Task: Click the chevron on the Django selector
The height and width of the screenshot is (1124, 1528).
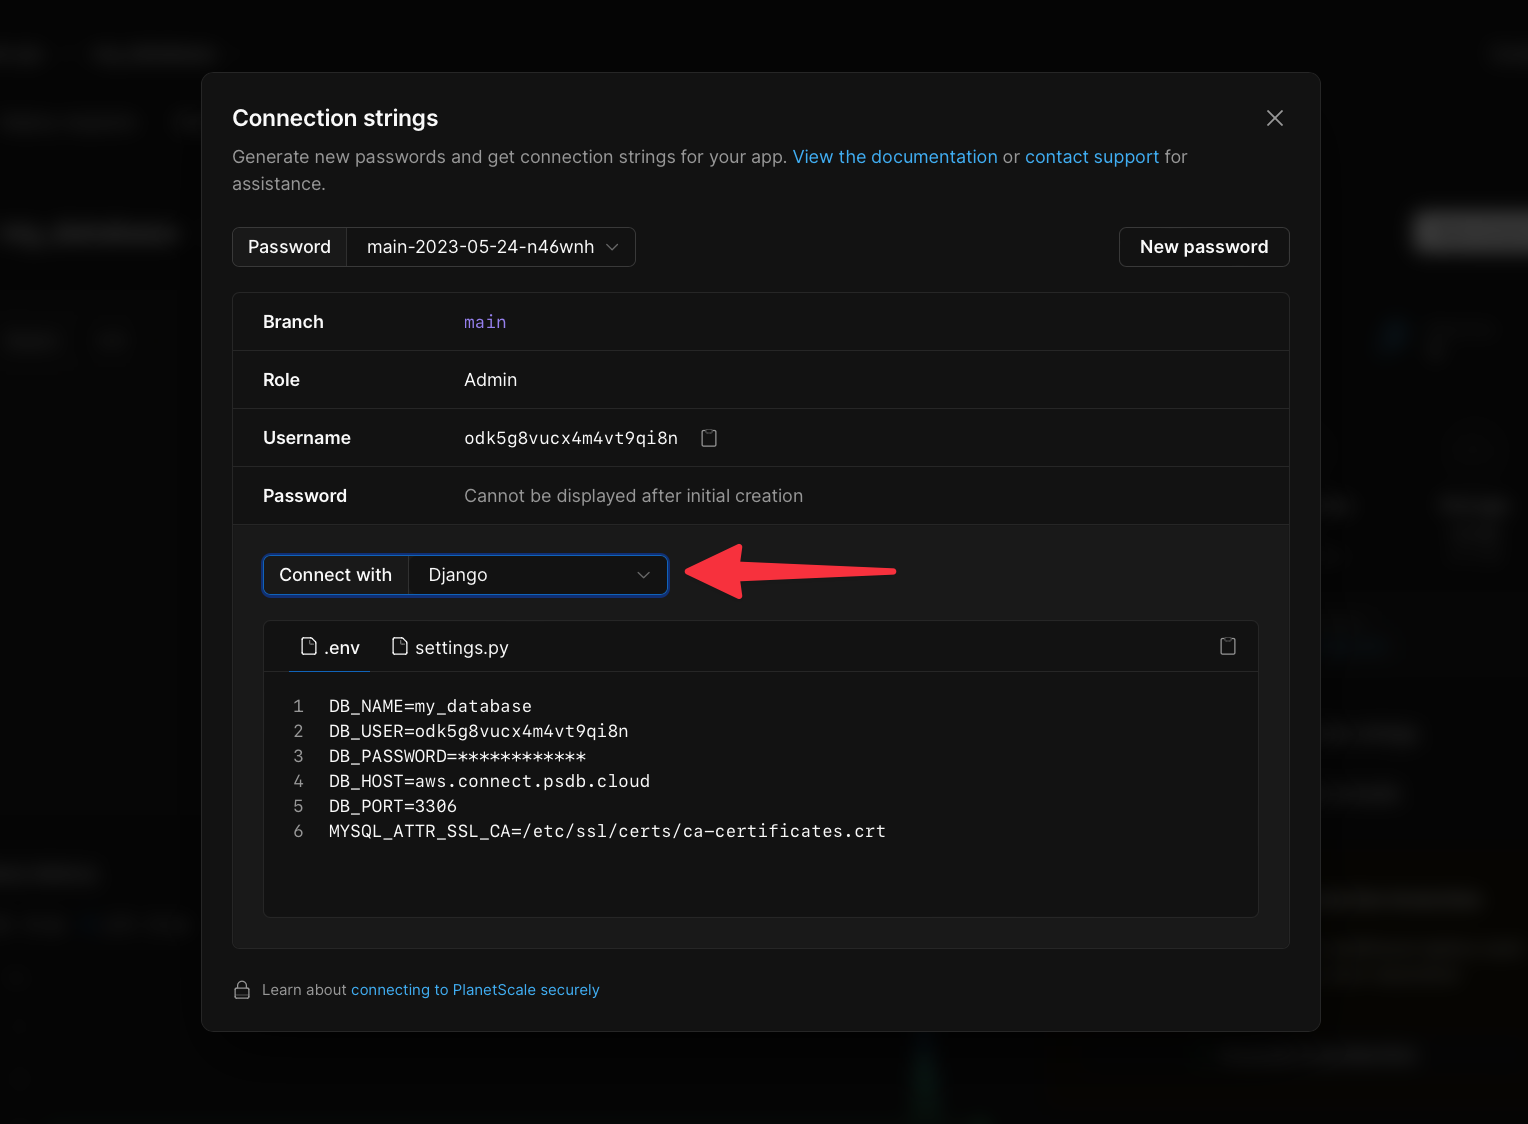Action: (x=643, y=575)
